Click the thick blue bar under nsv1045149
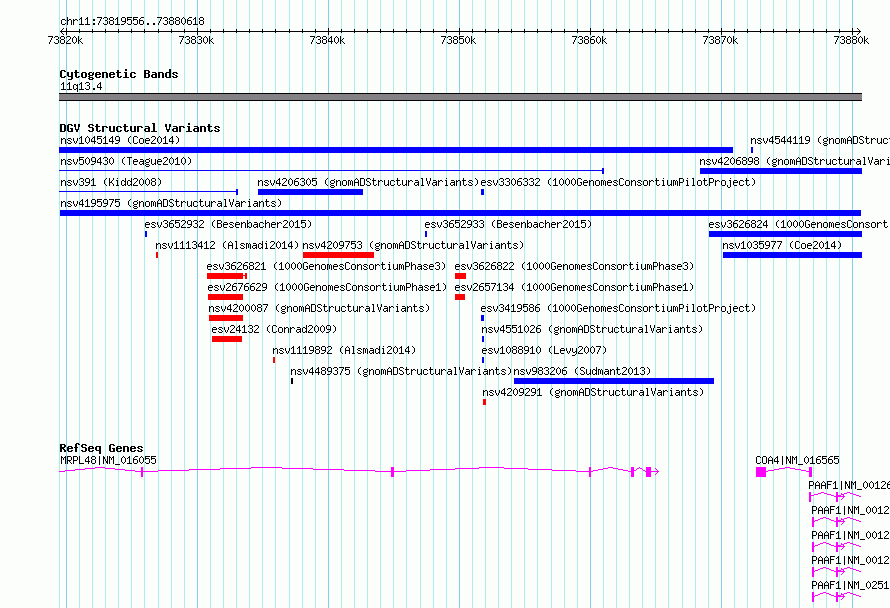 (396, 150)
